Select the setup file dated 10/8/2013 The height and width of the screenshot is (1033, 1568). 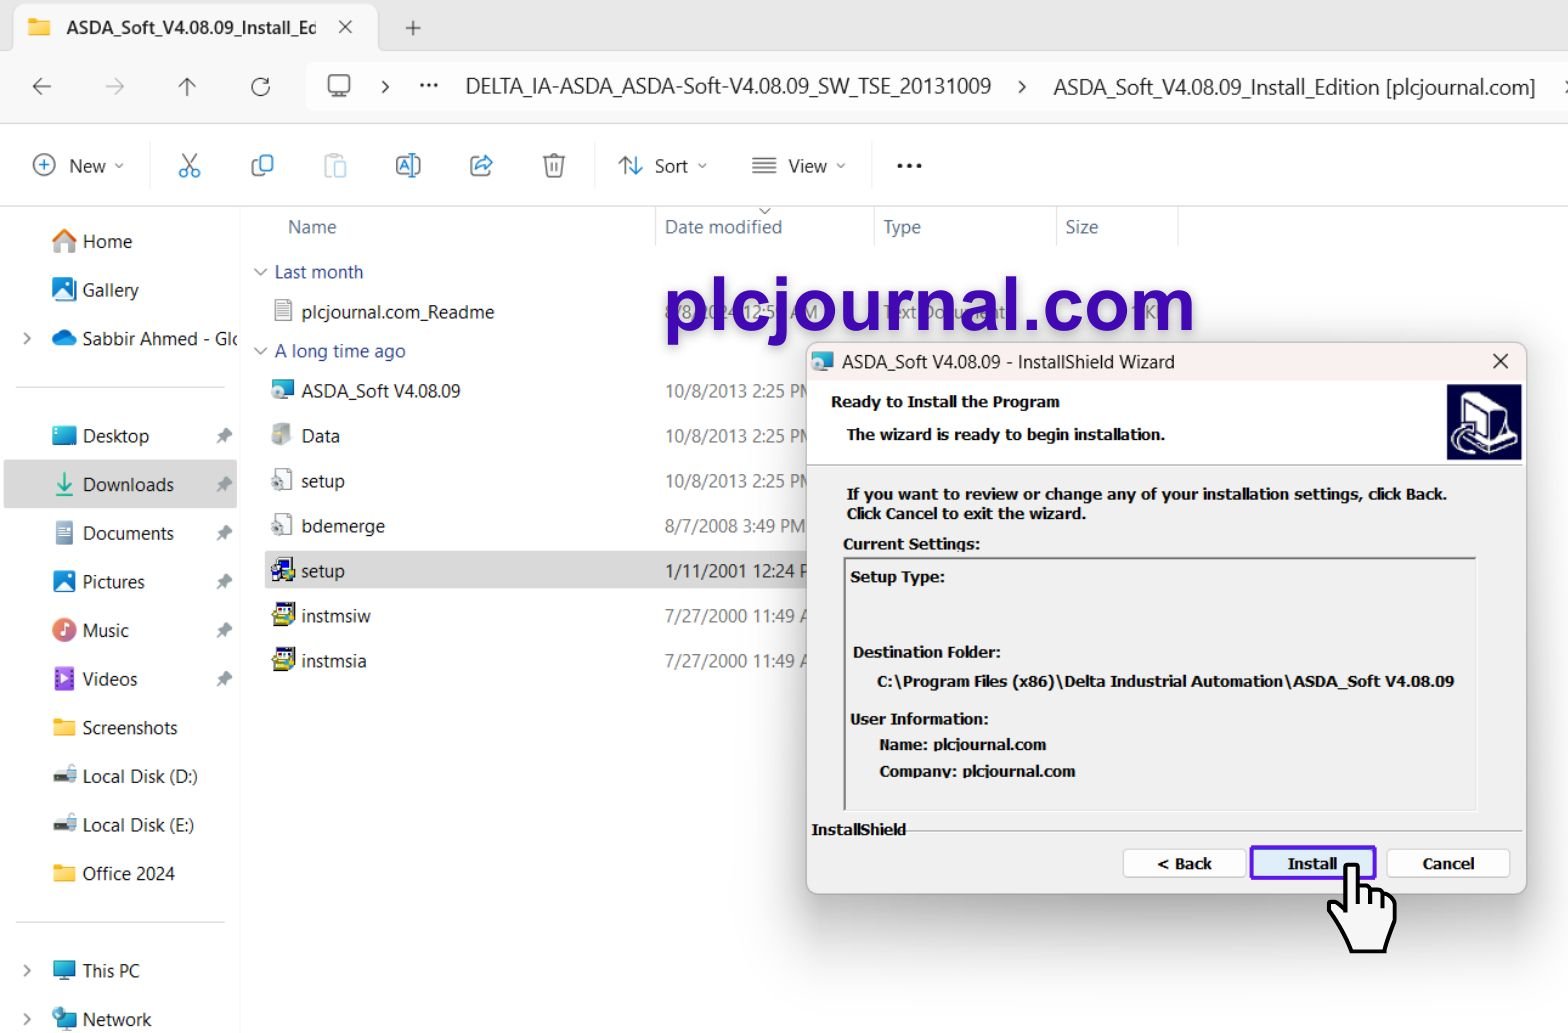pyautogui.click(x=322, y=481)
